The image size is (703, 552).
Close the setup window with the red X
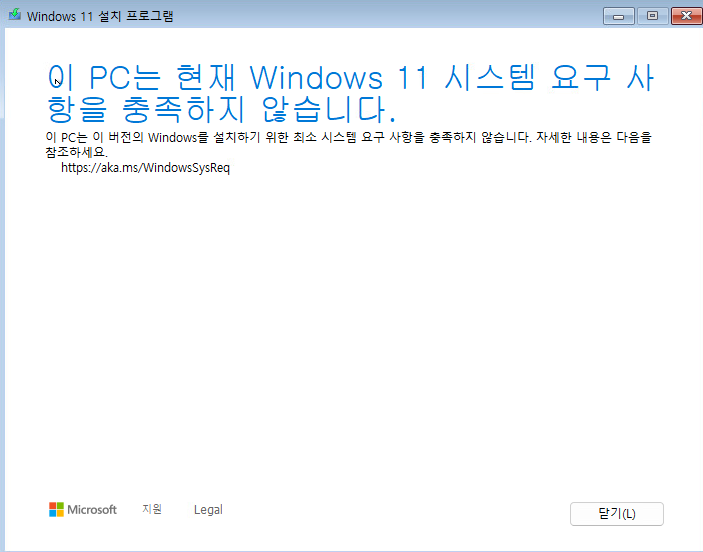tap(686, 16)
